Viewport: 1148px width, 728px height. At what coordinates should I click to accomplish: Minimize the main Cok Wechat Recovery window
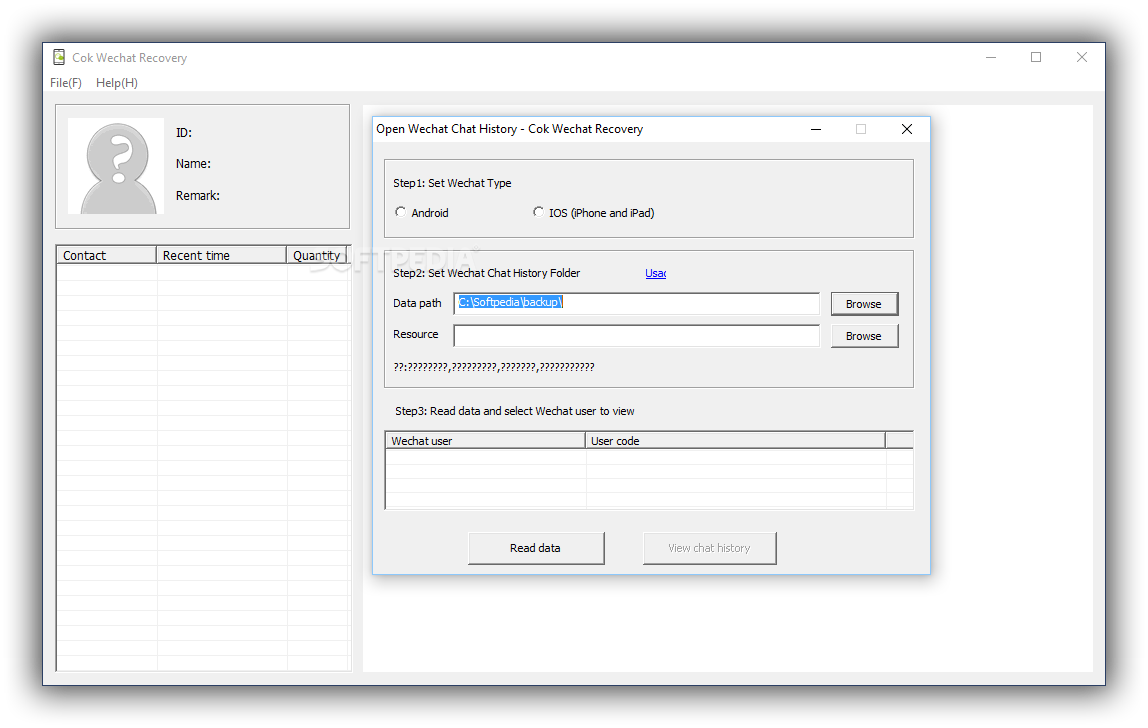pos(991,57)
